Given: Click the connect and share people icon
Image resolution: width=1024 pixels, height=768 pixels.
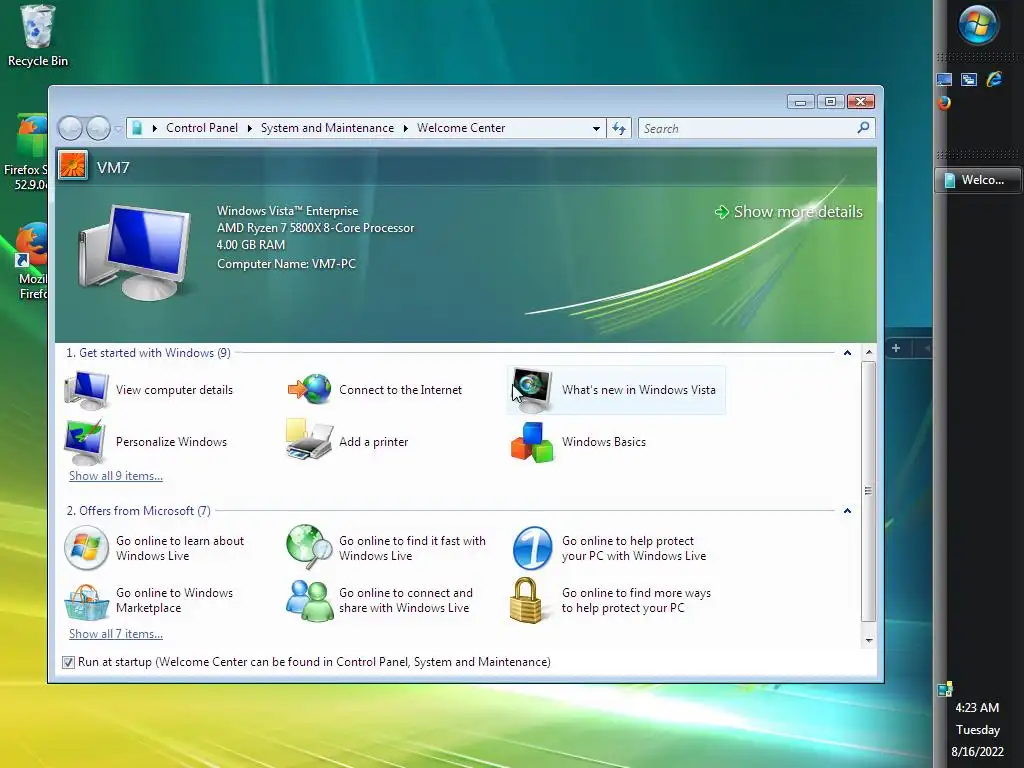Looking at the screenshot, I should [x=310, y=601].
